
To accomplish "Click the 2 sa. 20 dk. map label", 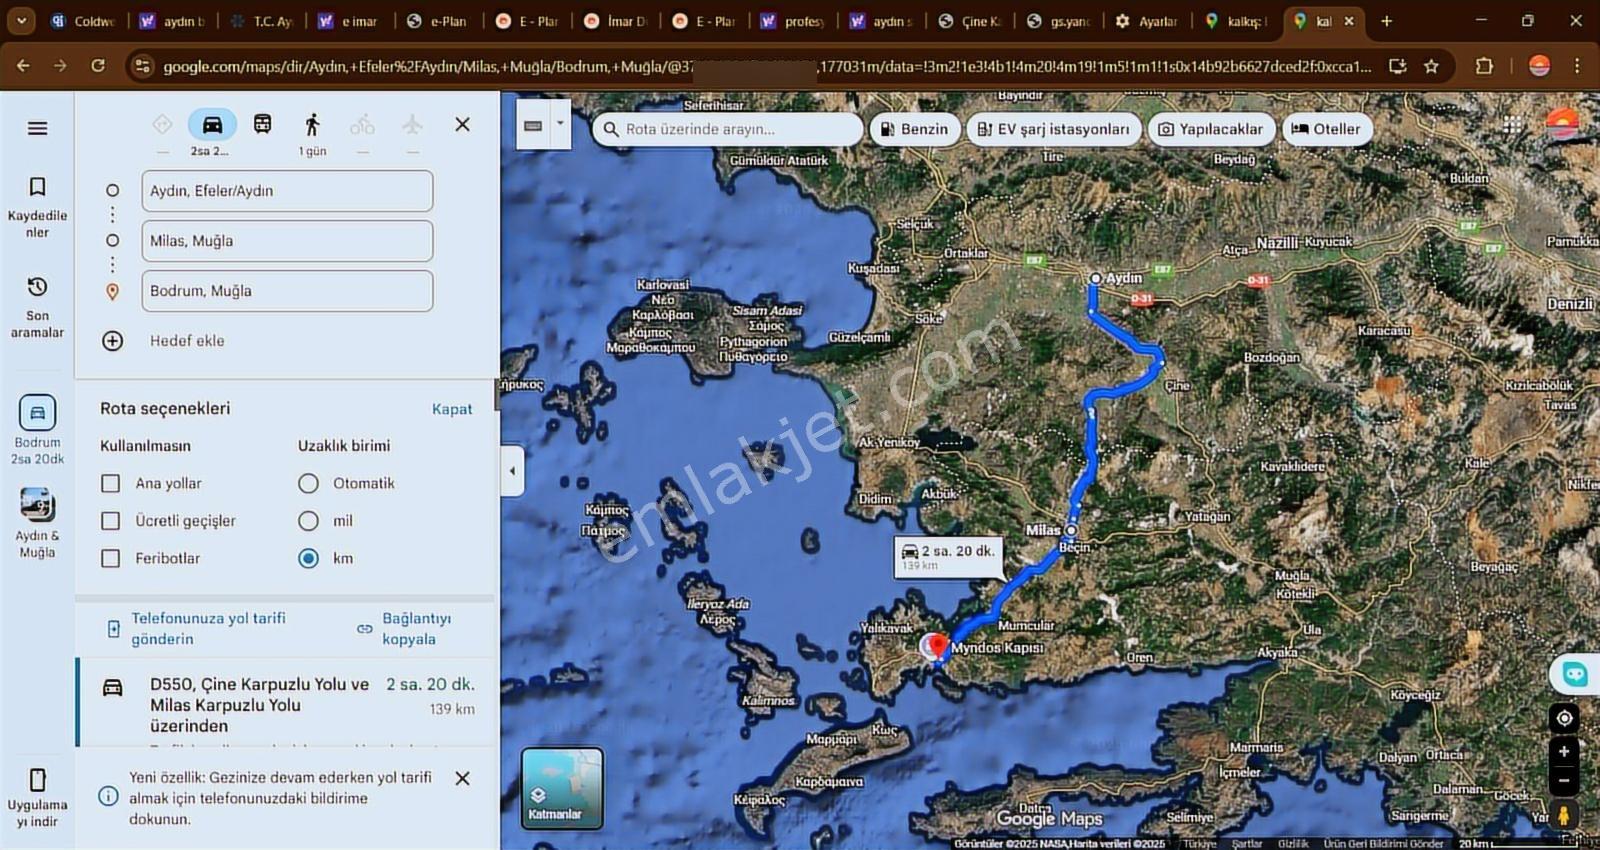I will [947, 557].
